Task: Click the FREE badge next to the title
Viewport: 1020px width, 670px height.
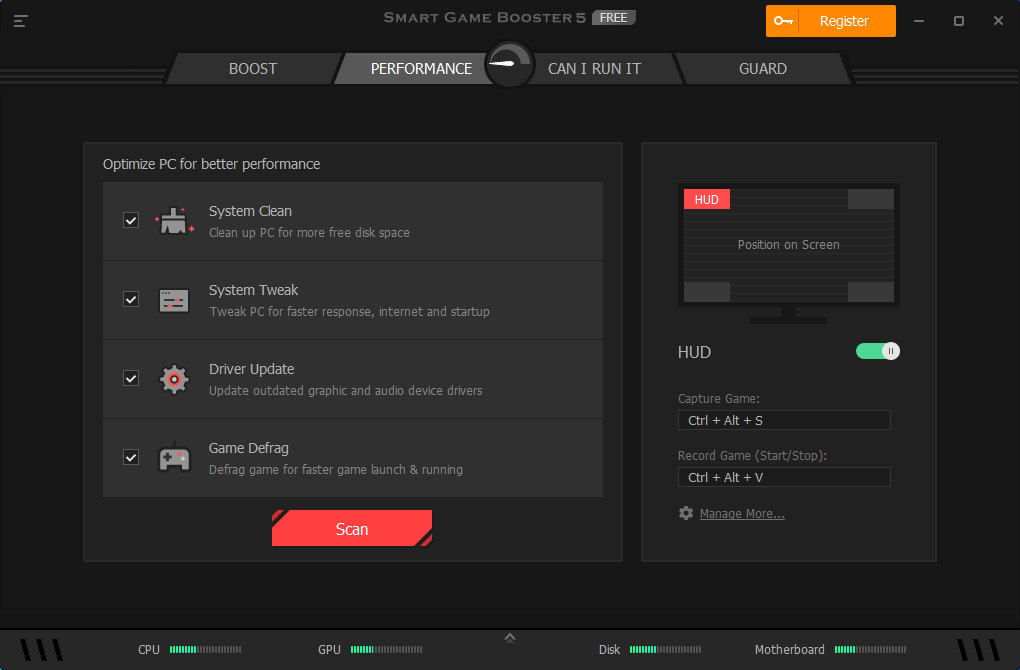Action: (x=614, y=17)
